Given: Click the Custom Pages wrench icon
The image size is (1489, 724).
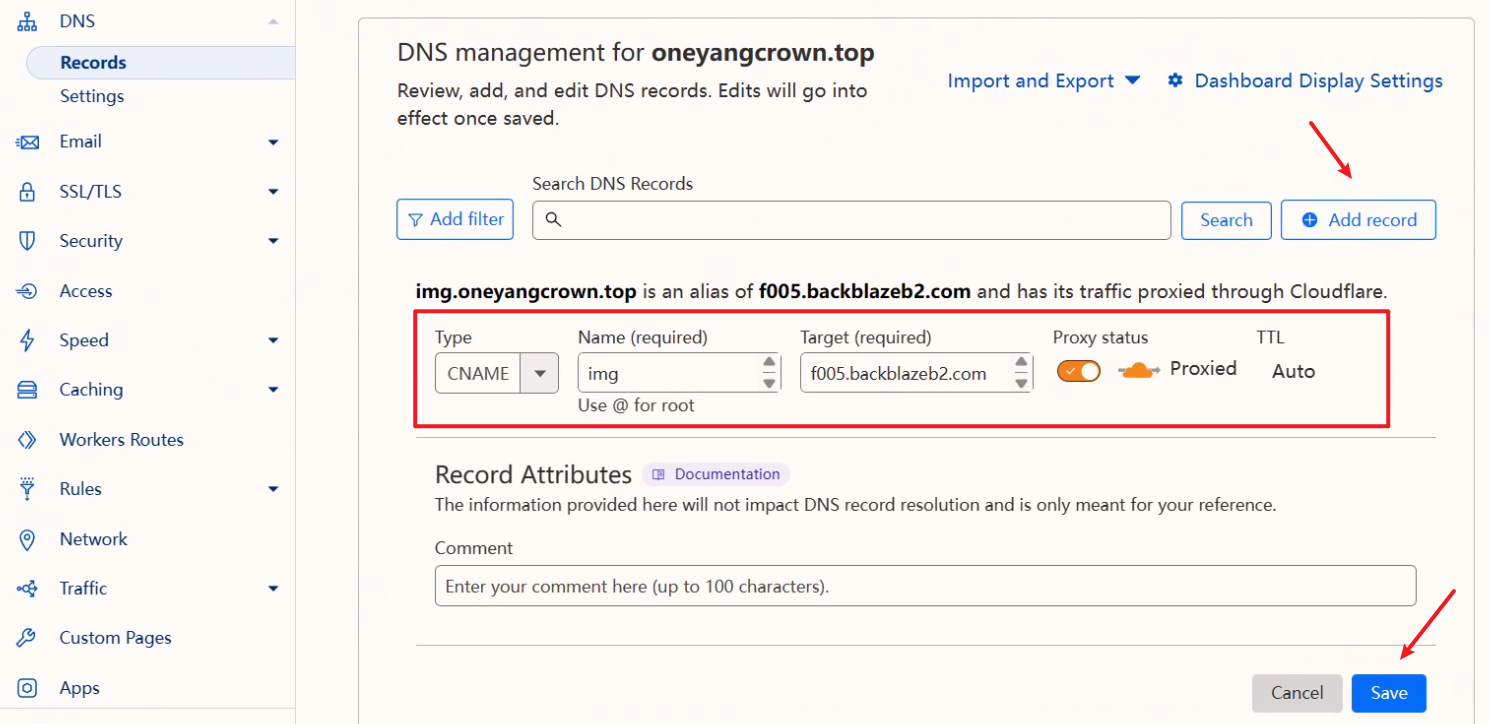Looking at the screenshot, I should (28, 638).
